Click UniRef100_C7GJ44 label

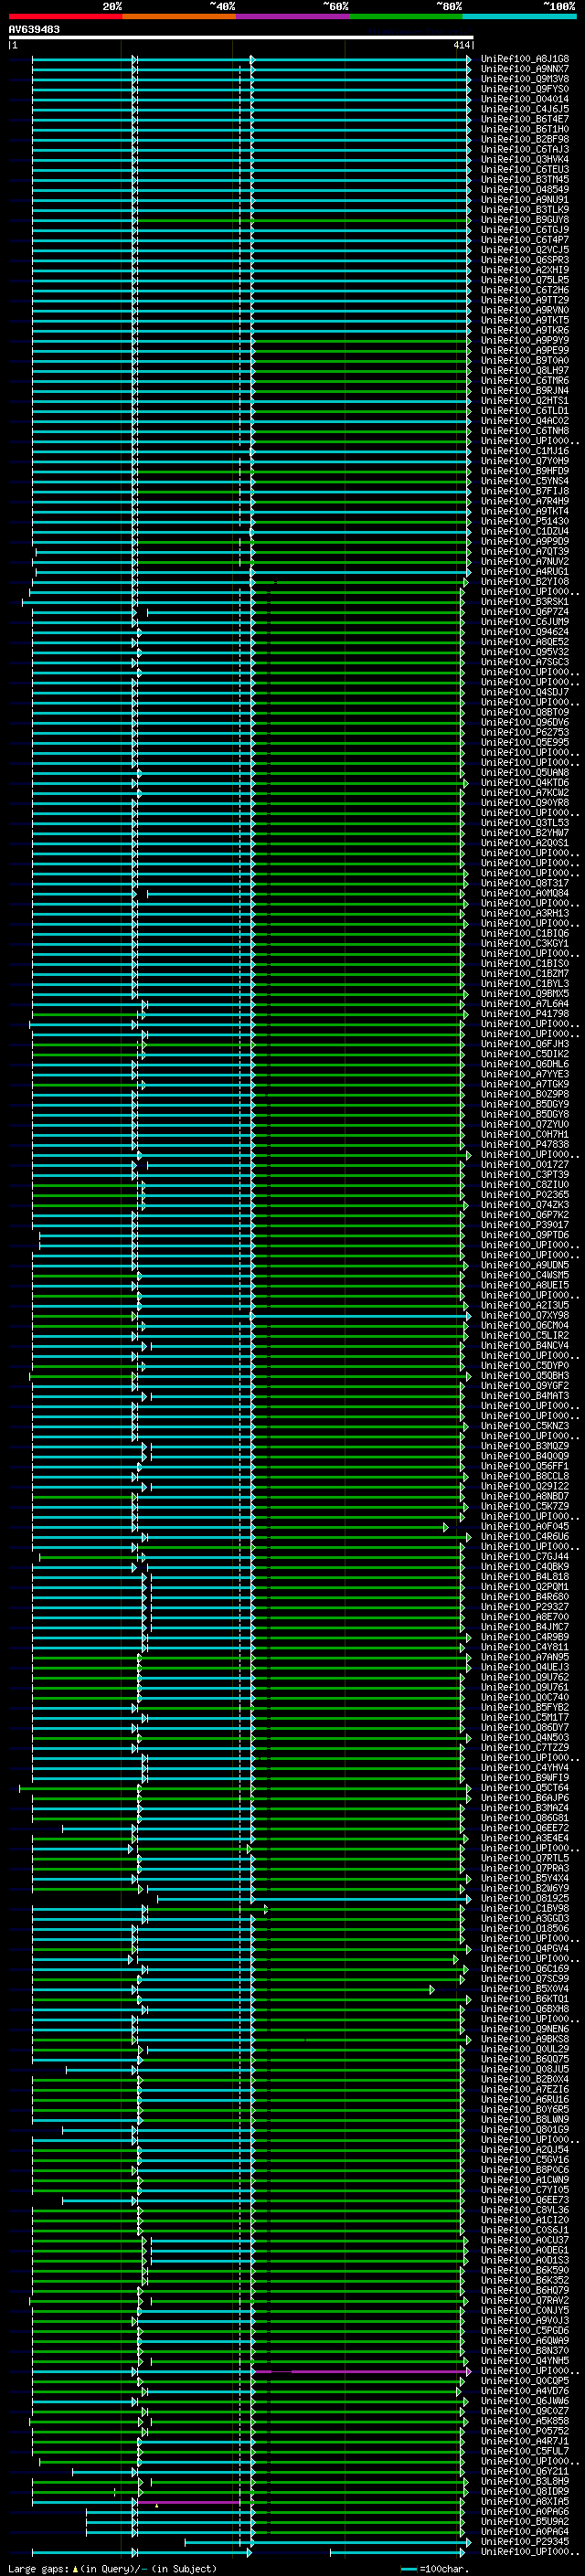click(x=525, y=1556)
